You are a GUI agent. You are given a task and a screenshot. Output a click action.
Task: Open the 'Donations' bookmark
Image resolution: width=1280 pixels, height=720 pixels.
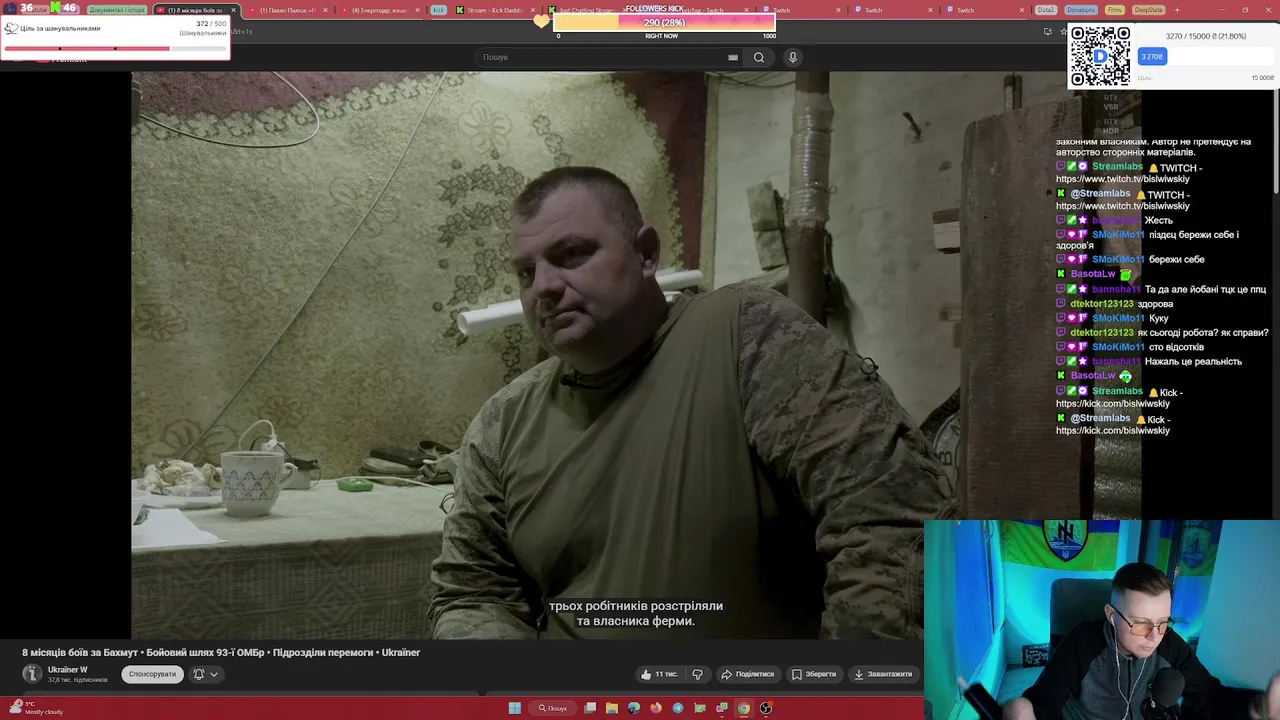click(1080, 10)
